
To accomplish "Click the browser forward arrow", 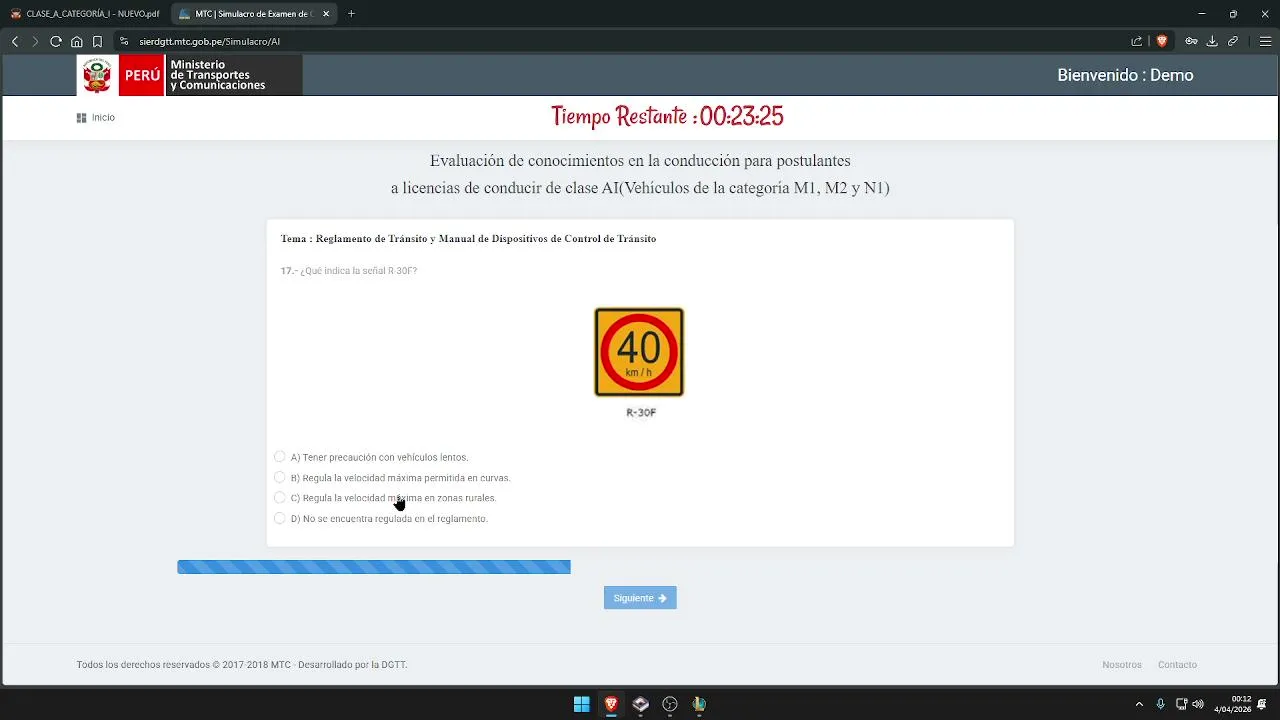I will (35, 41).
